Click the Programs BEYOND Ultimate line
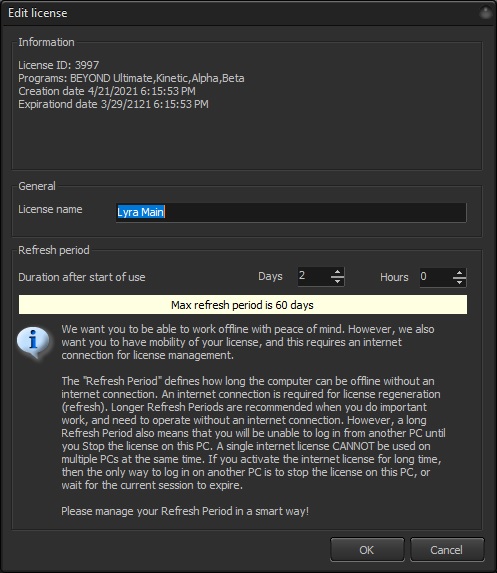Screen dimensions: 497x573 pos(131,78)
